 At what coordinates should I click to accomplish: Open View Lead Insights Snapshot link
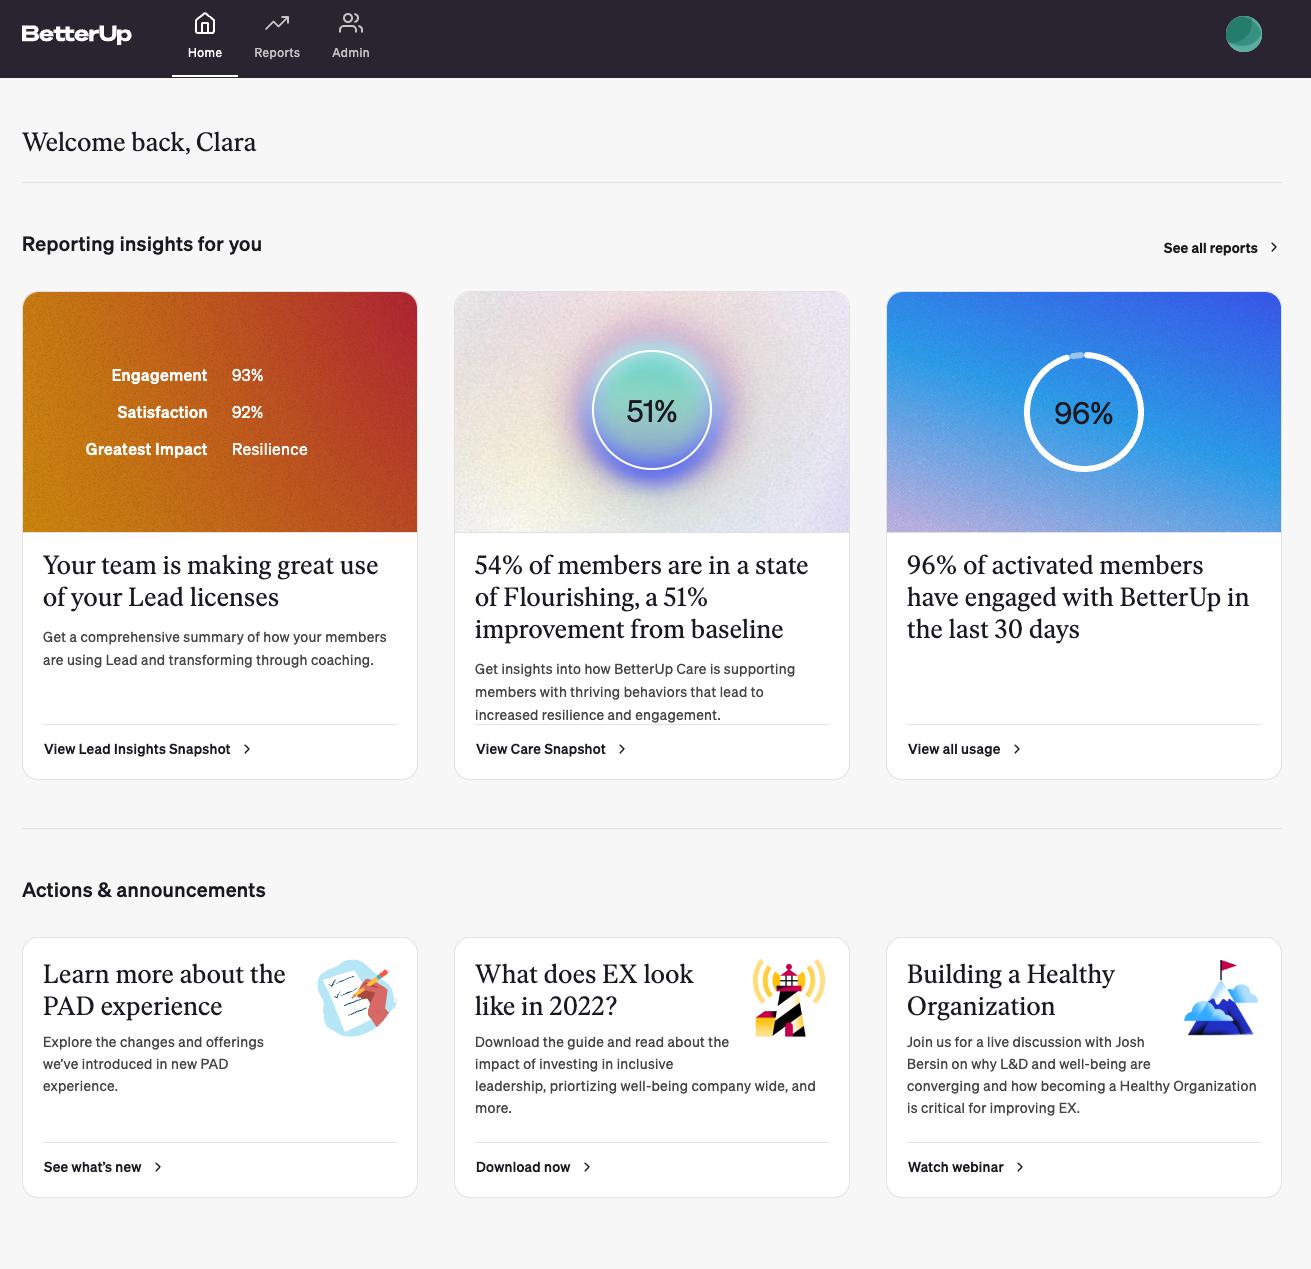[x=137, y=749]
